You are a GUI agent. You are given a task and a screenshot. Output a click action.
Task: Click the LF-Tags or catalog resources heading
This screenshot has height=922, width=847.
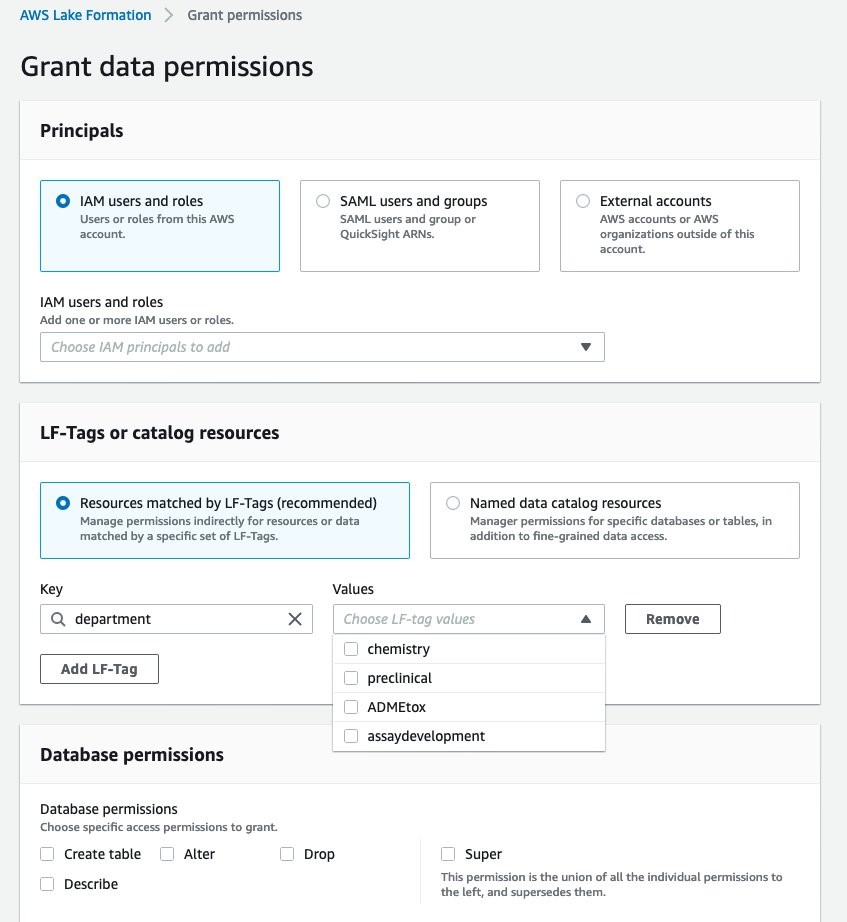tap(159, 433)
